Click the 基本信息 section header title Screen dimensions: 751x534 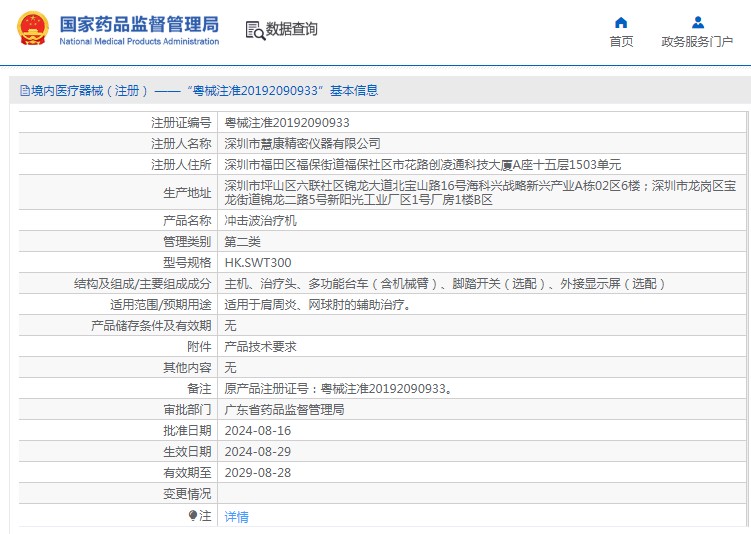click(x=199, y=91)
